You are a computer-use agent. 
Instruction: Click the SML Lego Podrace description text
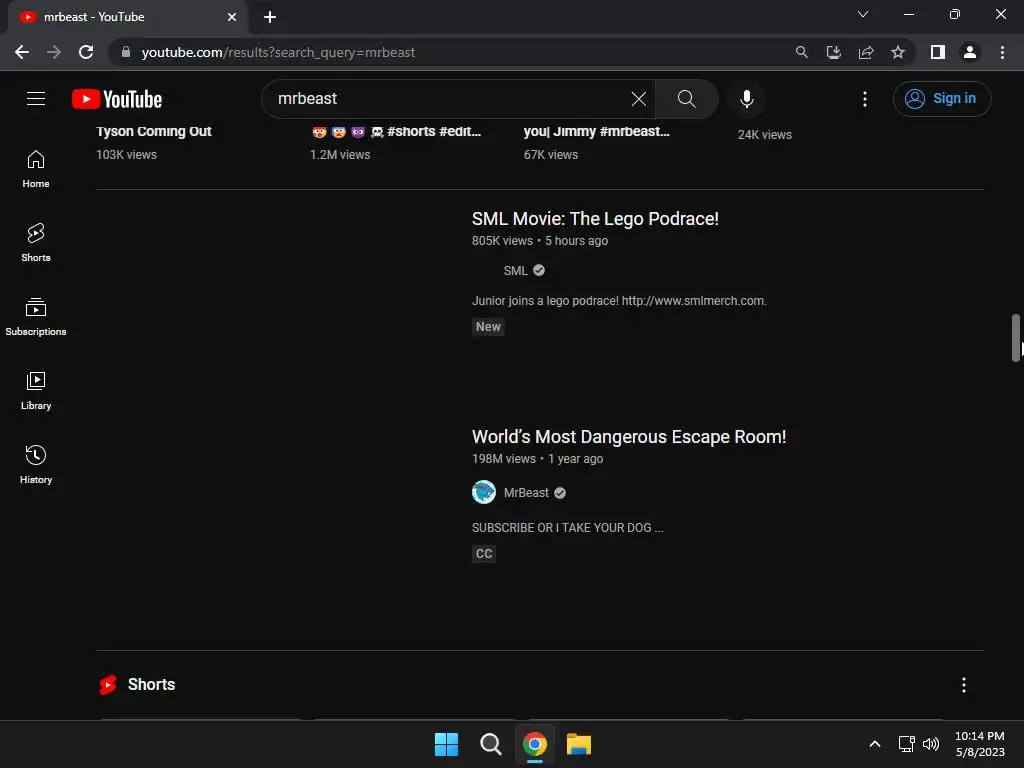619,301
